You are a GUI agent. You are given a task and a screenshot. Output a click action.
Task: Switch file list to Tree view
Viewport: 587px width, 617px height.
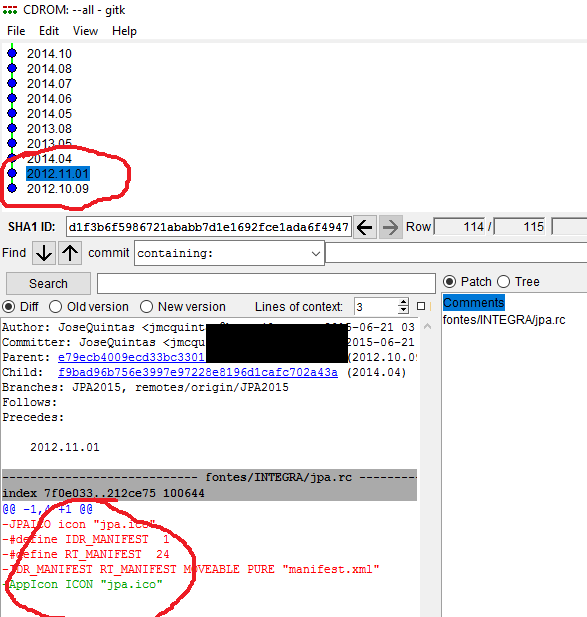(504, 282)
